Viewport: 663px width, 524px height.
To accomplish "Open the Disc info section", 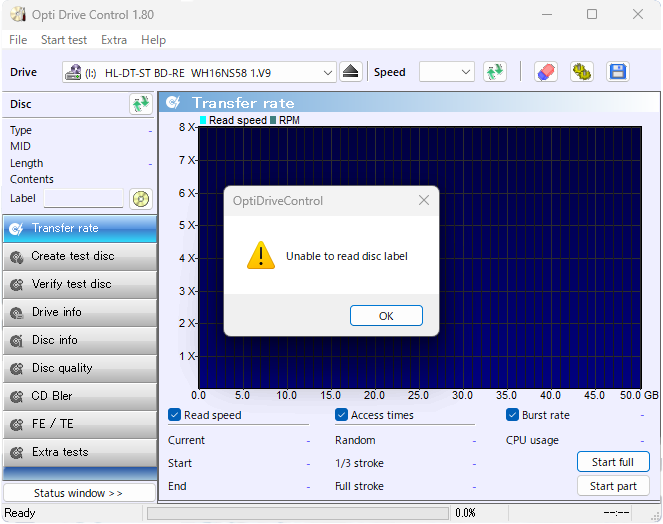I will tap(80, 340).
